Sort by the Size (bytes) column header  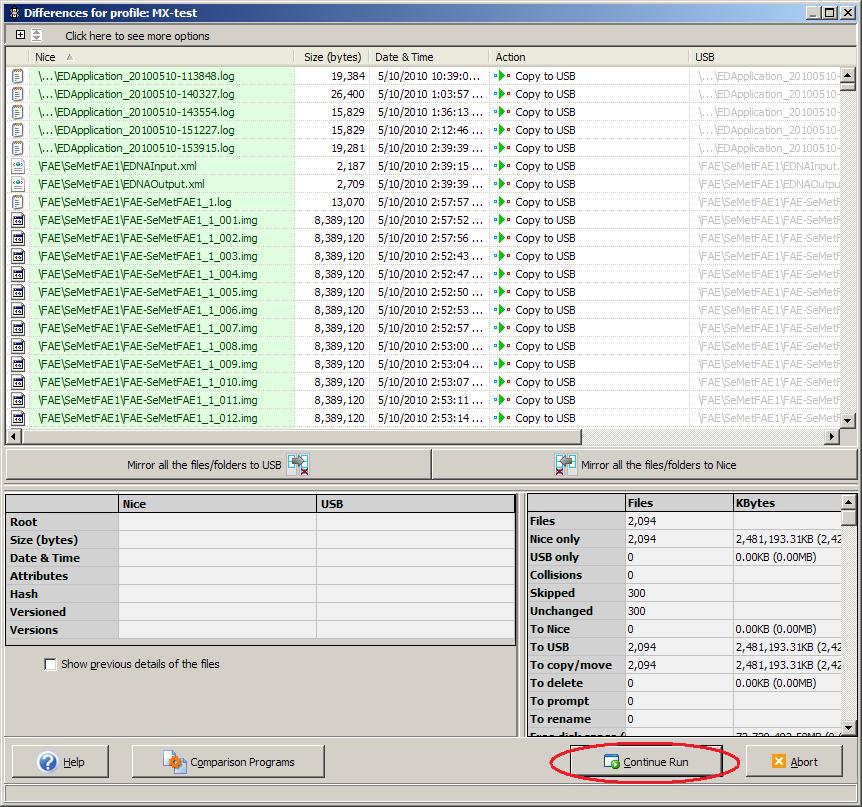click(x=332, y=57)
